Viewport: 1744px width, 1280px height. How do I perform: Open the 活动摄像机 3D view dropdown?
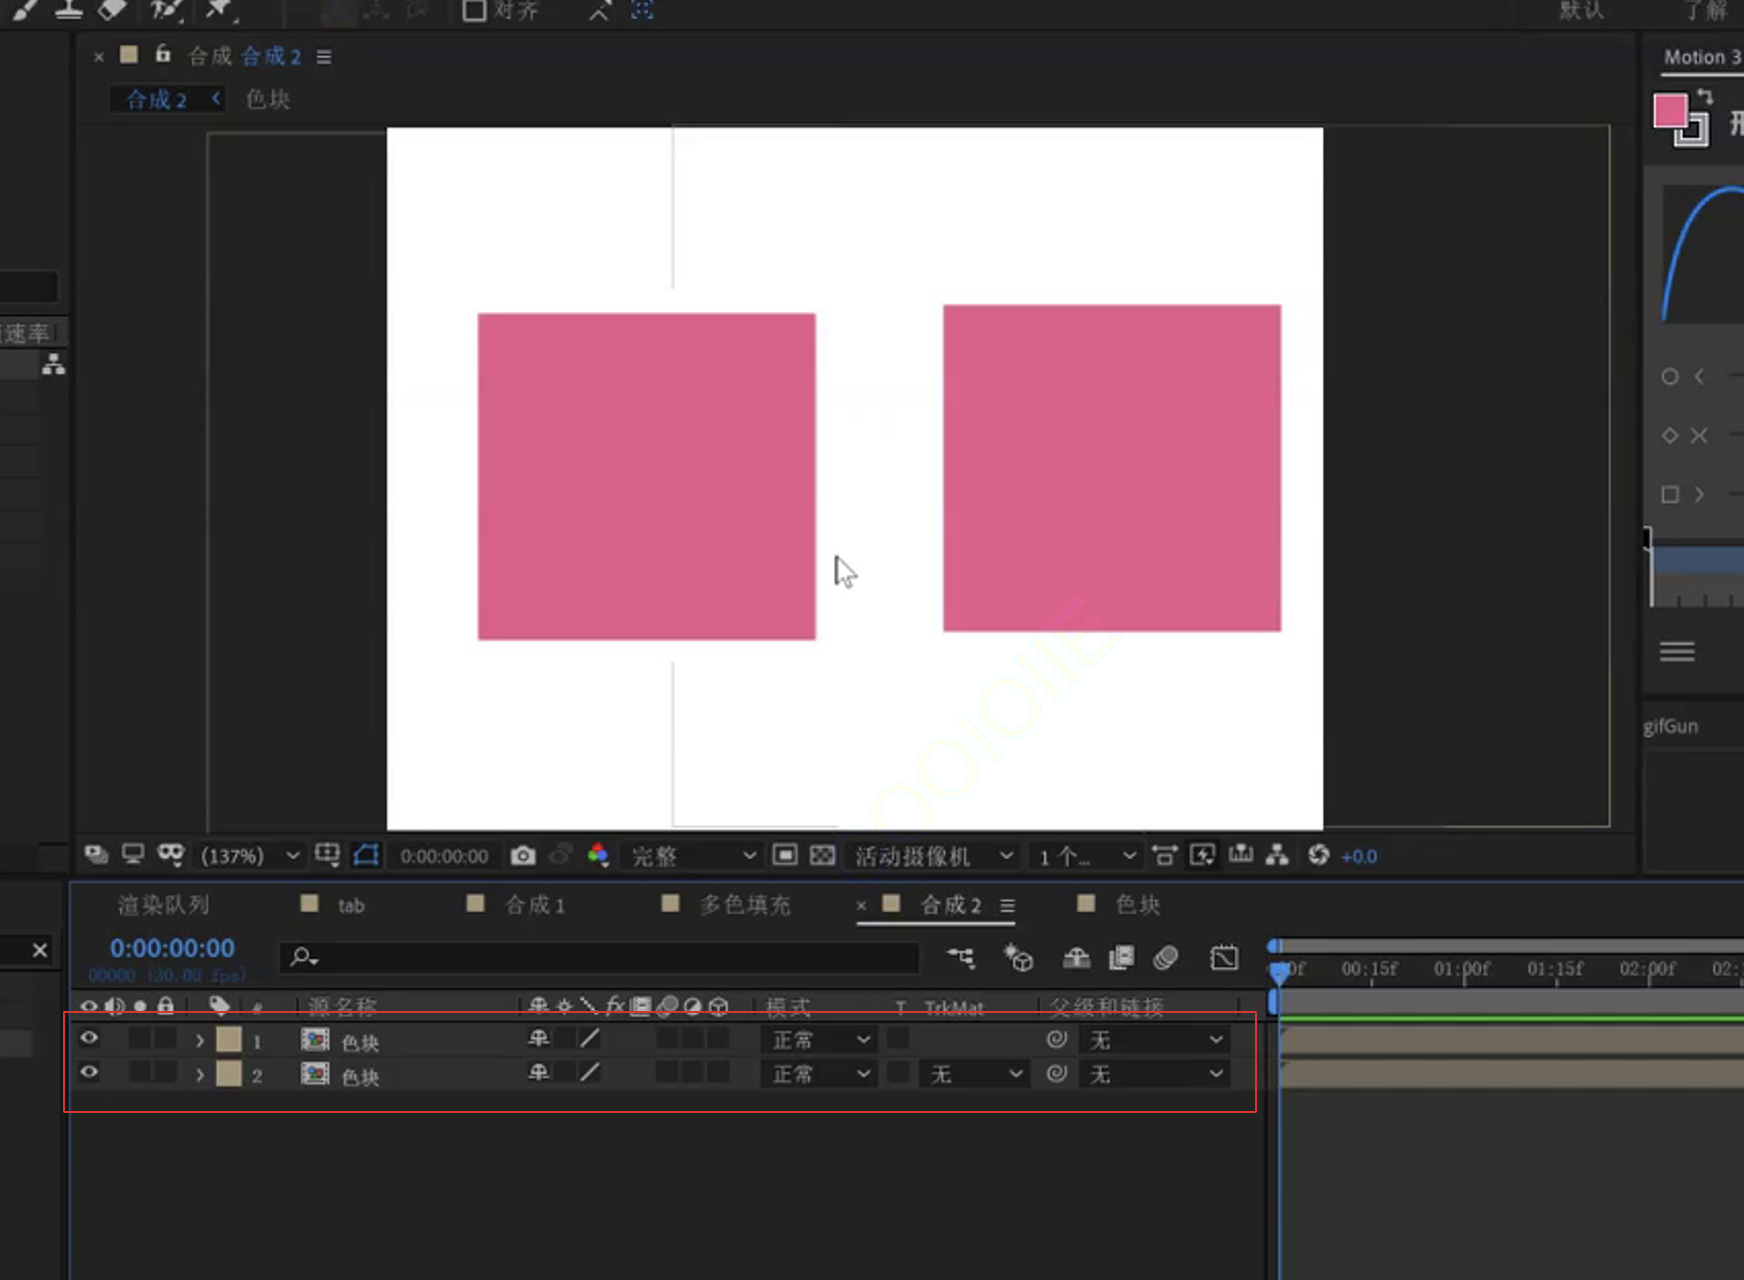[x=933, y=856]
